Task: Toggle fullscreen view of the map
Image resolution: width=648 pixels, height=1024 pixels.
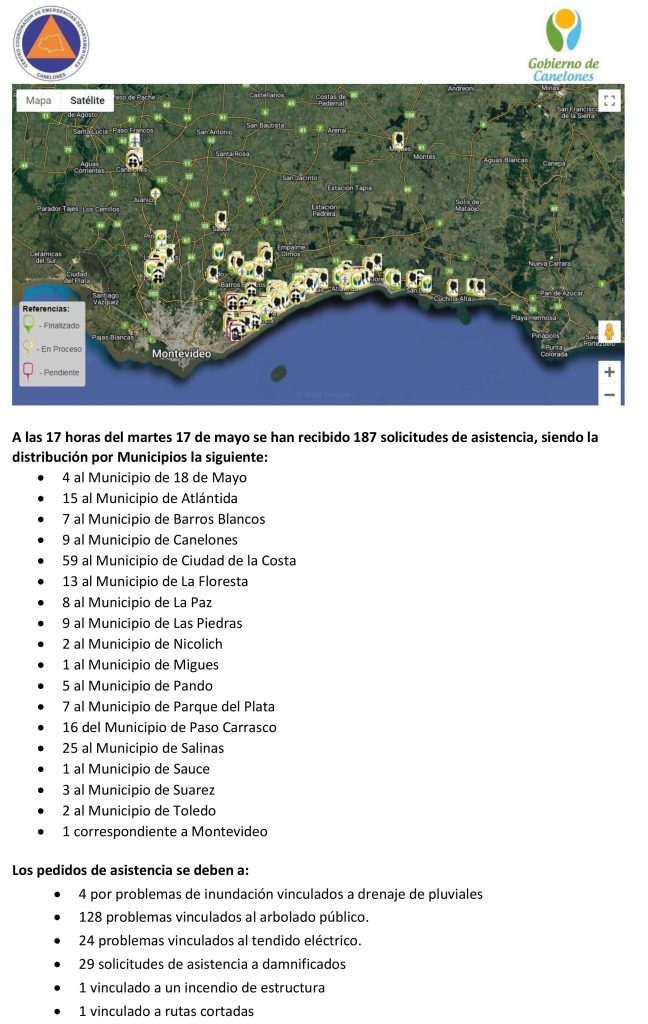Action: [x=609, y=101]
